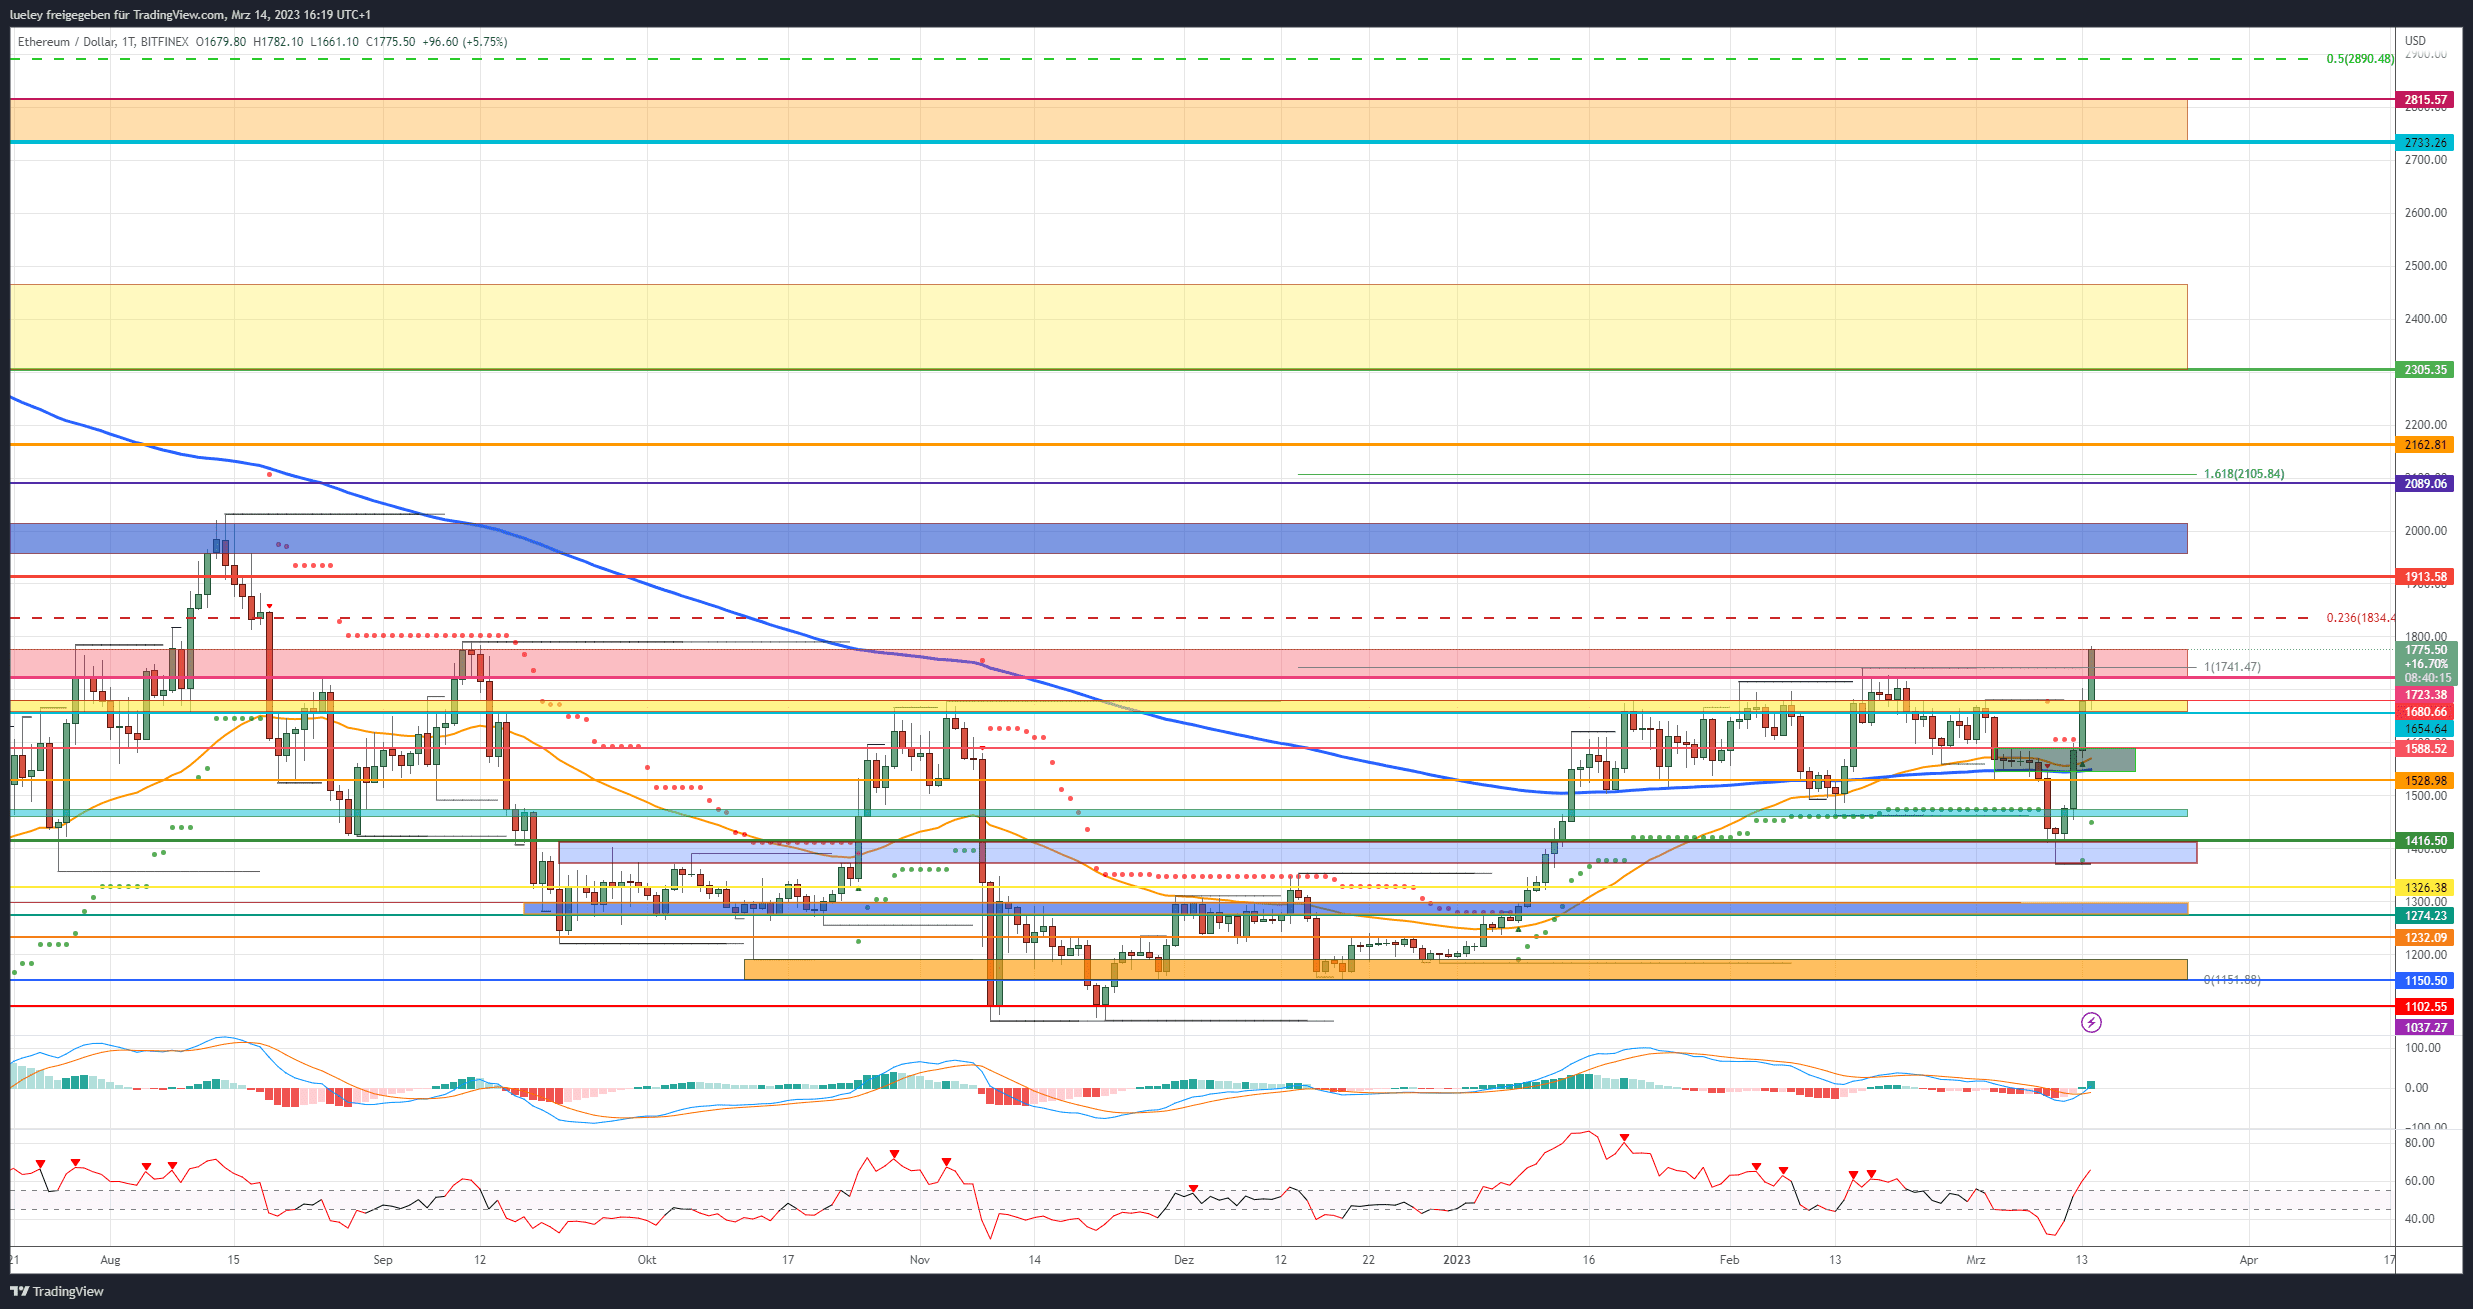This screenshot has width=2473, height=1309.
Task: Click the 1037.27 purple price label
Action: click(x=2426, y=1028)
